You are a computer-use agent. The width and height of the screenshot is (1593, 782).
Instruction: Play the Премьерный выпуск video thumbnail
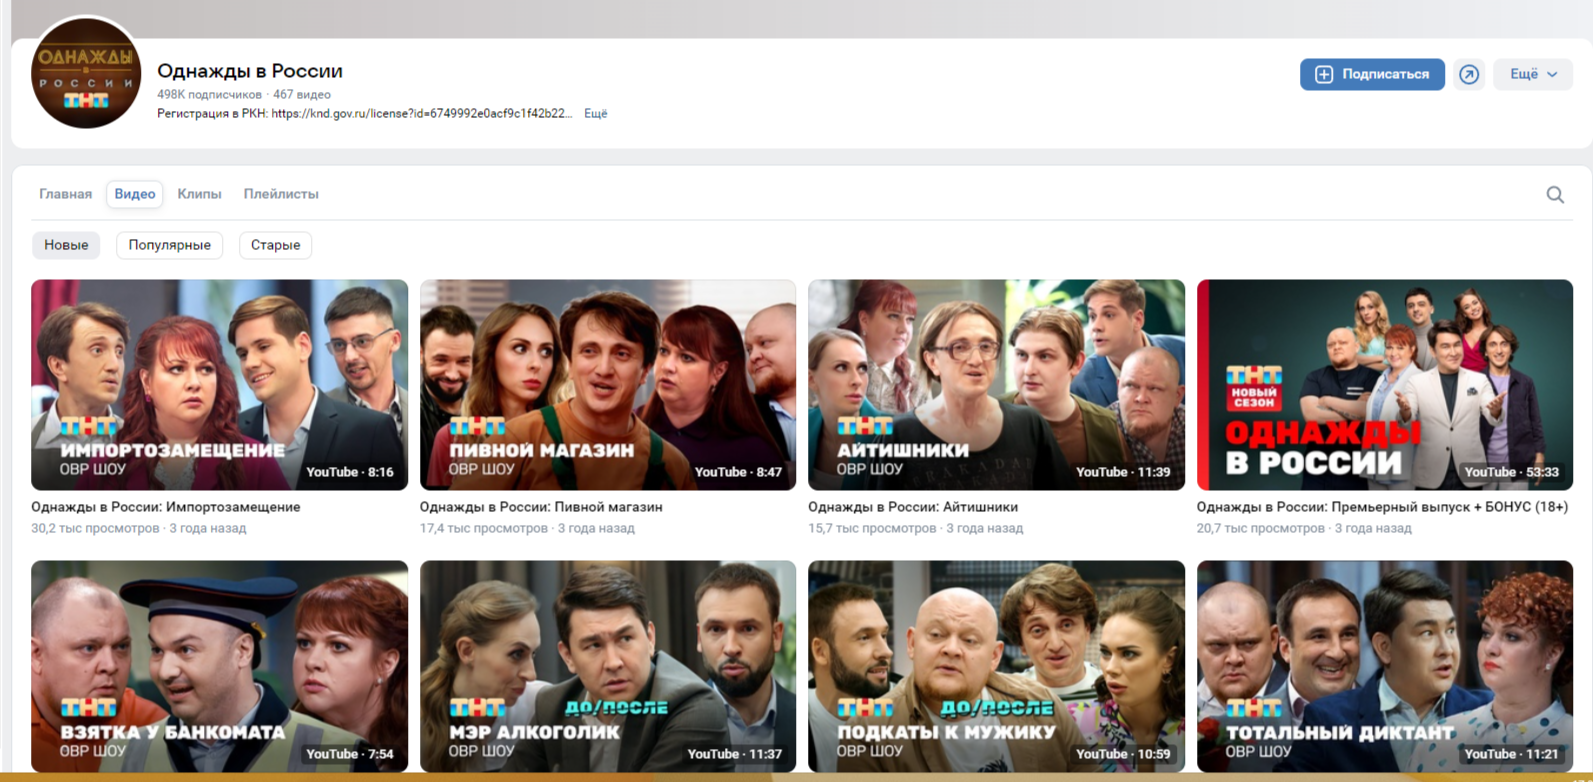point(1385,385)
